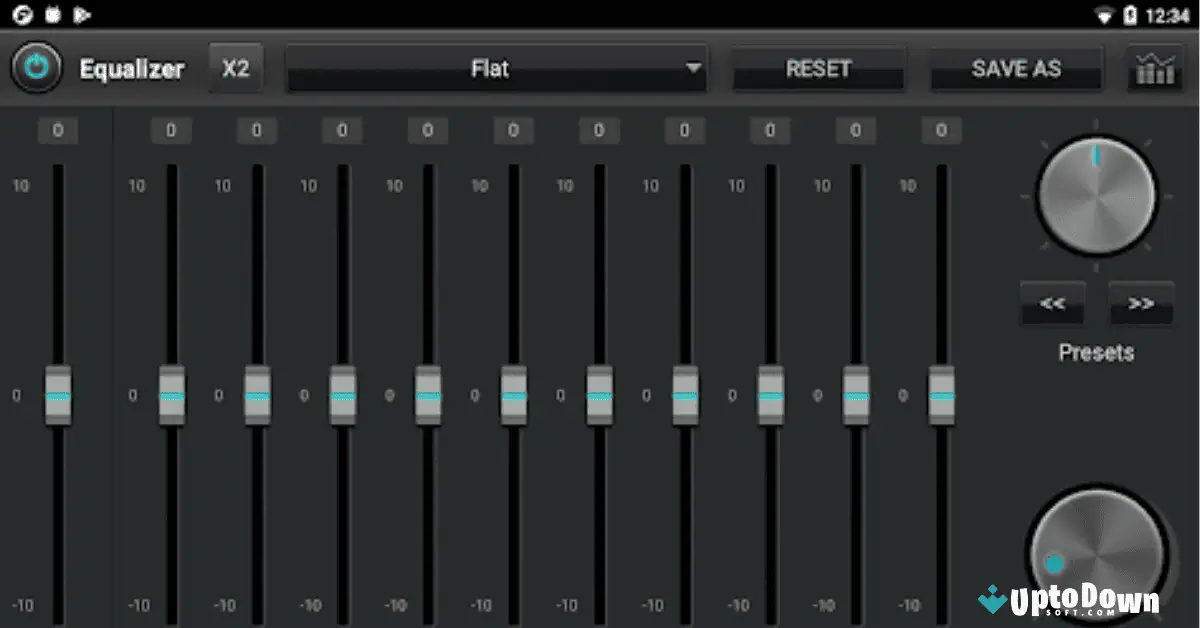Click the rightmost frequency band slider handle
The width and height of the screenshot is (1200, 628).
click(941, 394)
